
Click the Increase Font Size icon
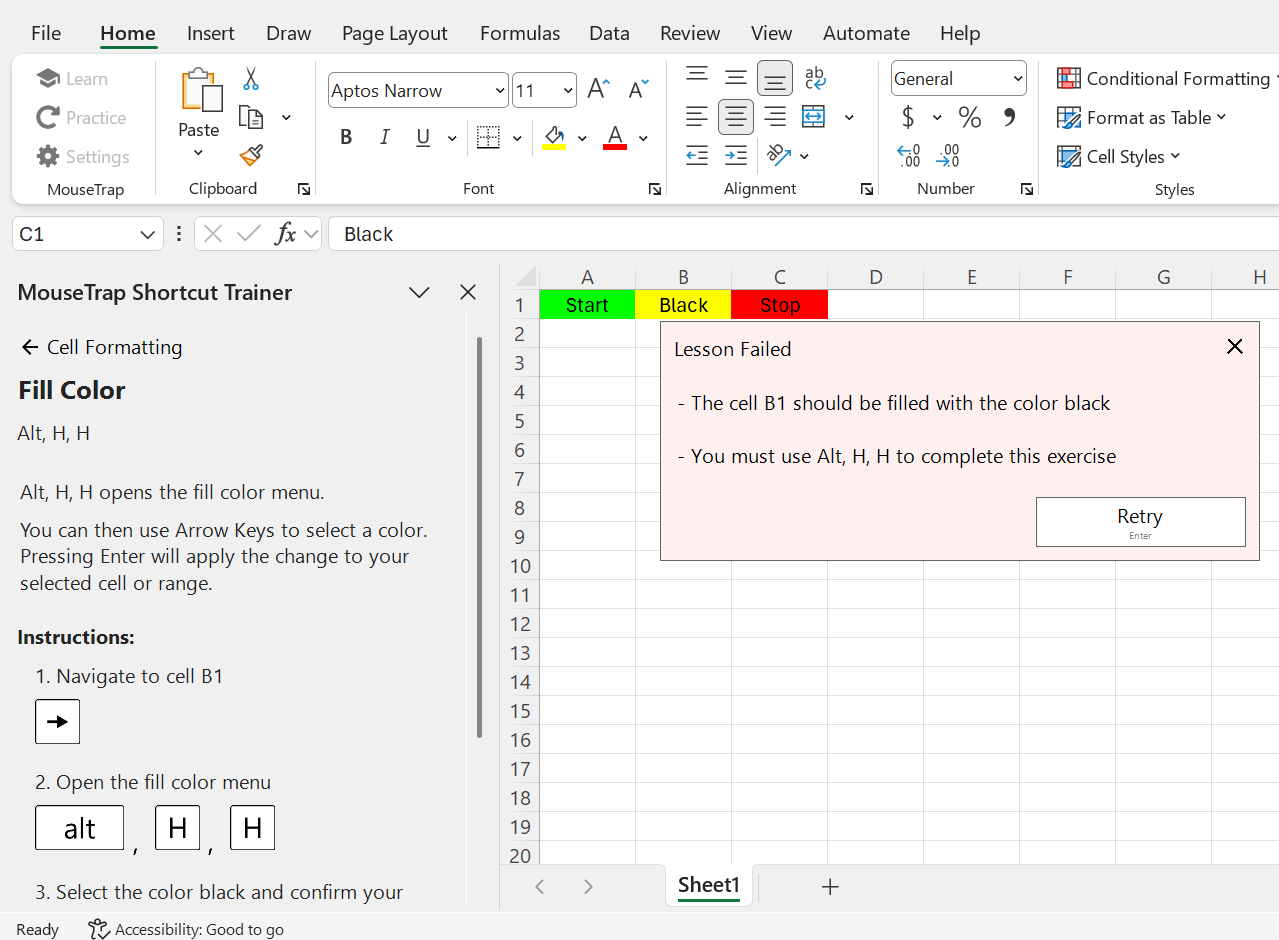(x=597, y=88)
